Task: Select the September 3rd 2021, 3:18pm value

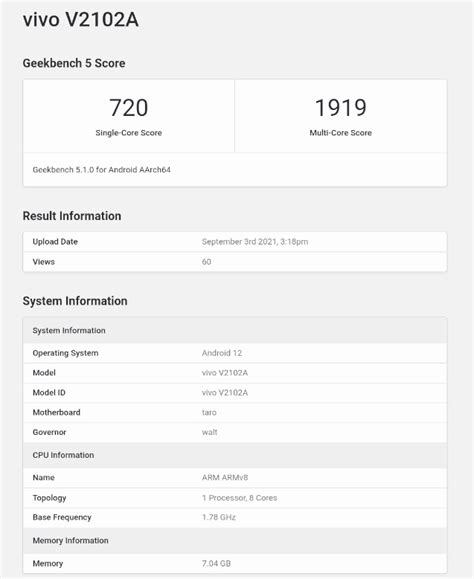Action: pos(255,242)
